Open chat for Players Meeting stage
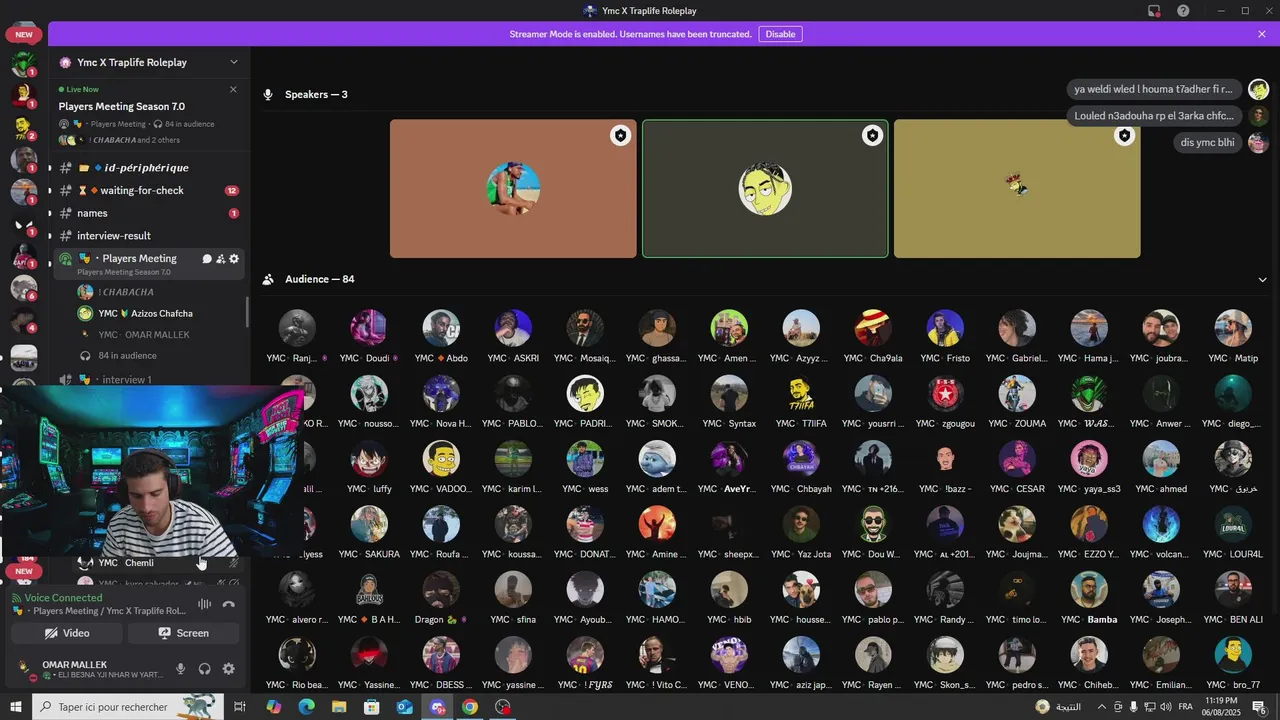 coord(207,259)
